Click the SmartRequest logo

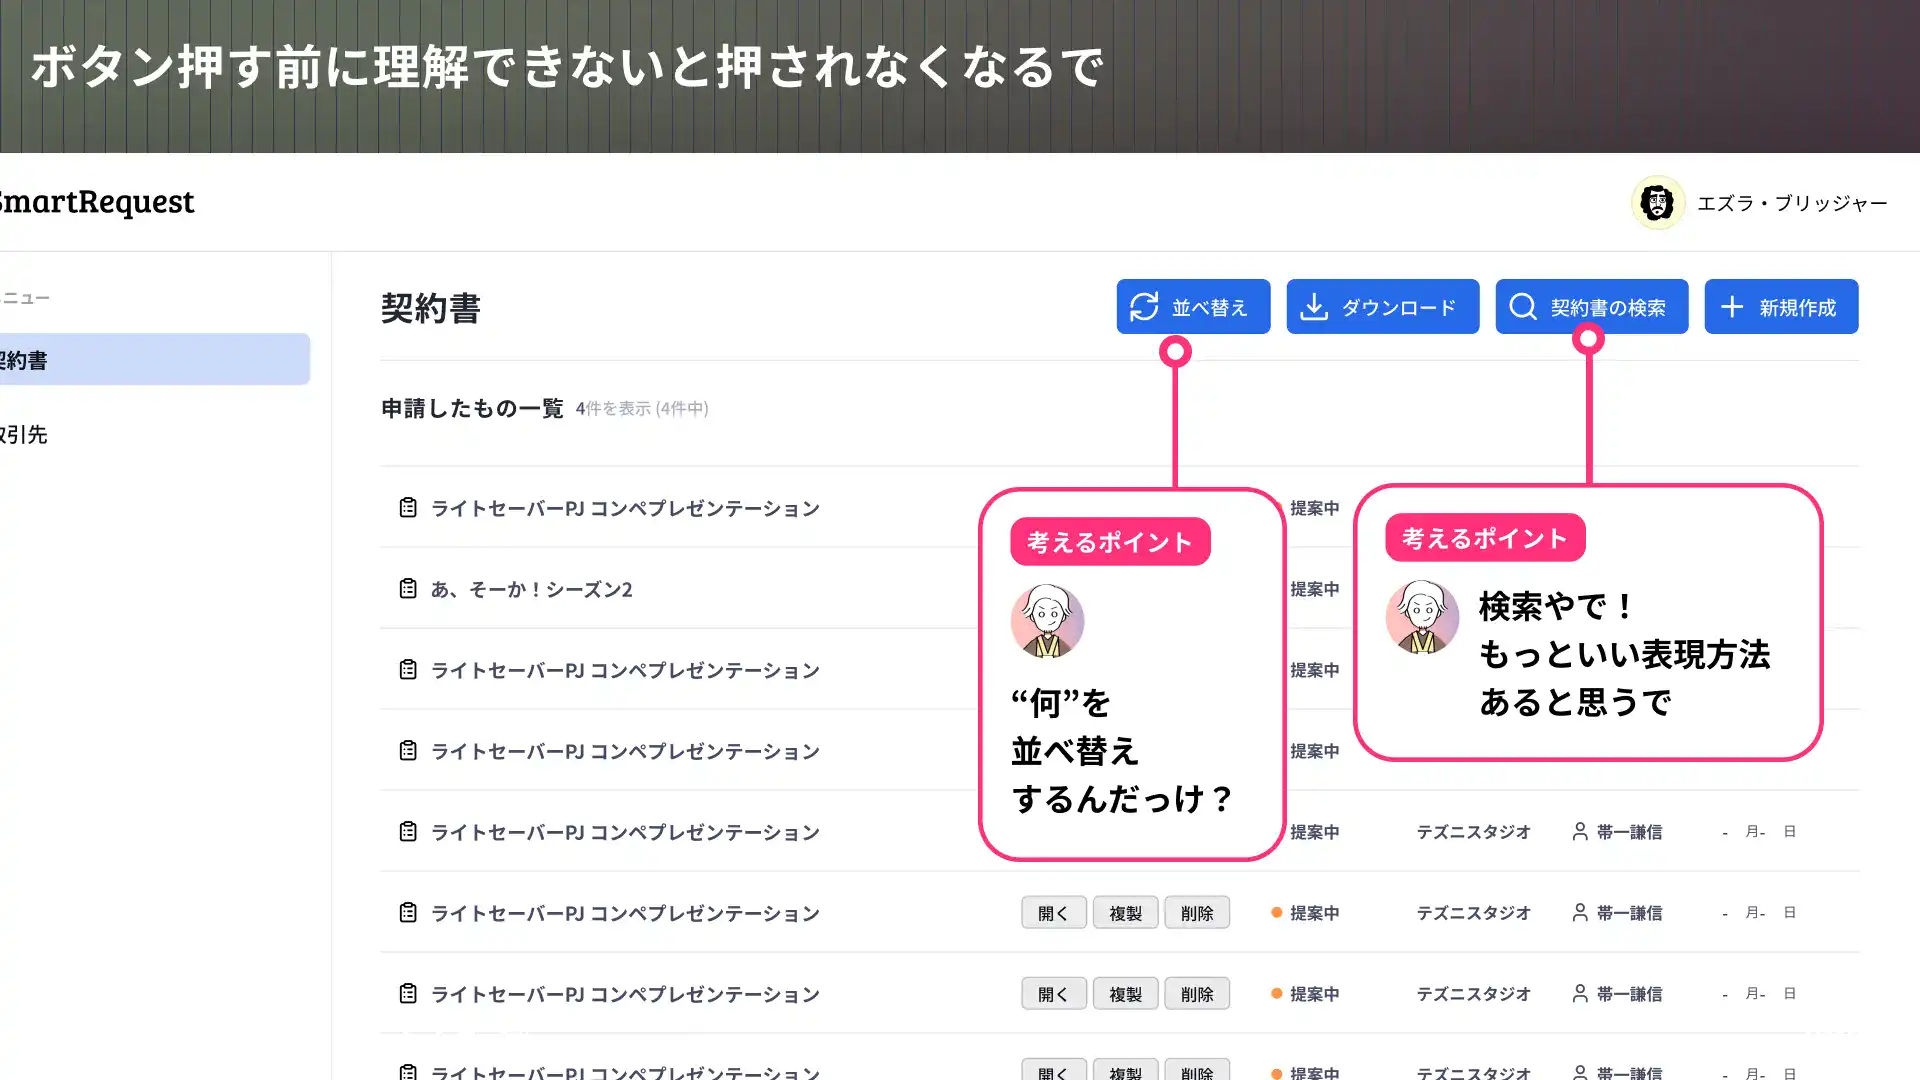(x=95, y=203)
